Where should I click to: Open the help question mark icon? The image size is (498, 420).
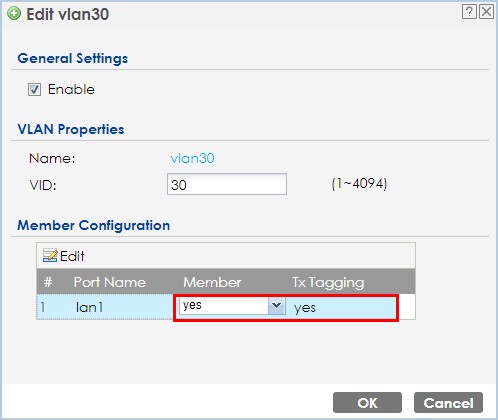pos(469,12)
